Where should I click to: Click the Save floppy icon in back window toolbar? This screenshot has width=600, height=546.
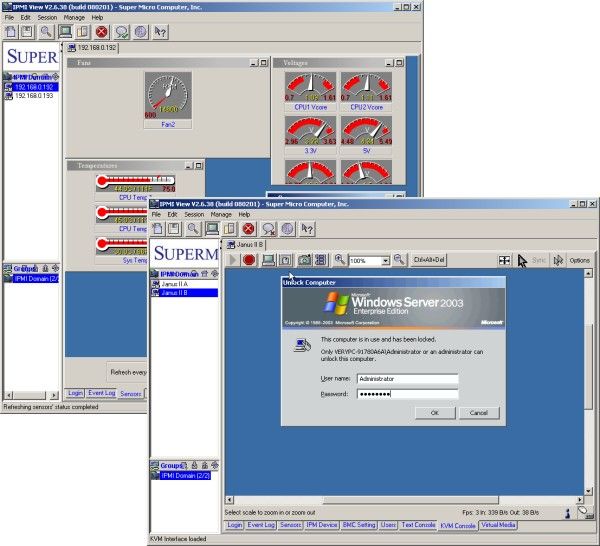coord(27,32)
